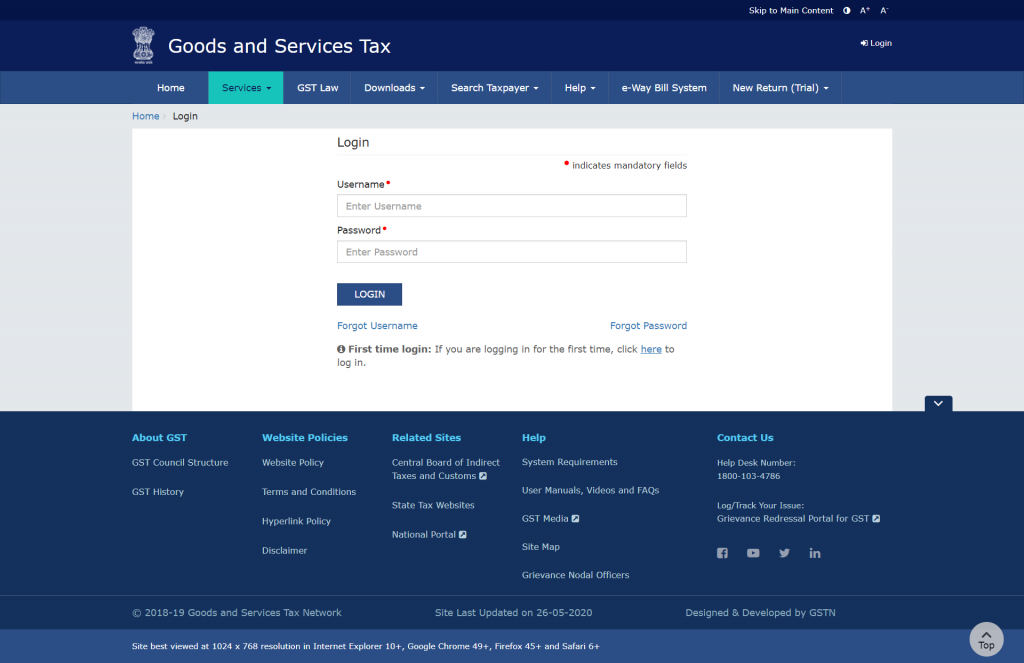Go to Home navigation tab

[x=170, y=88]
